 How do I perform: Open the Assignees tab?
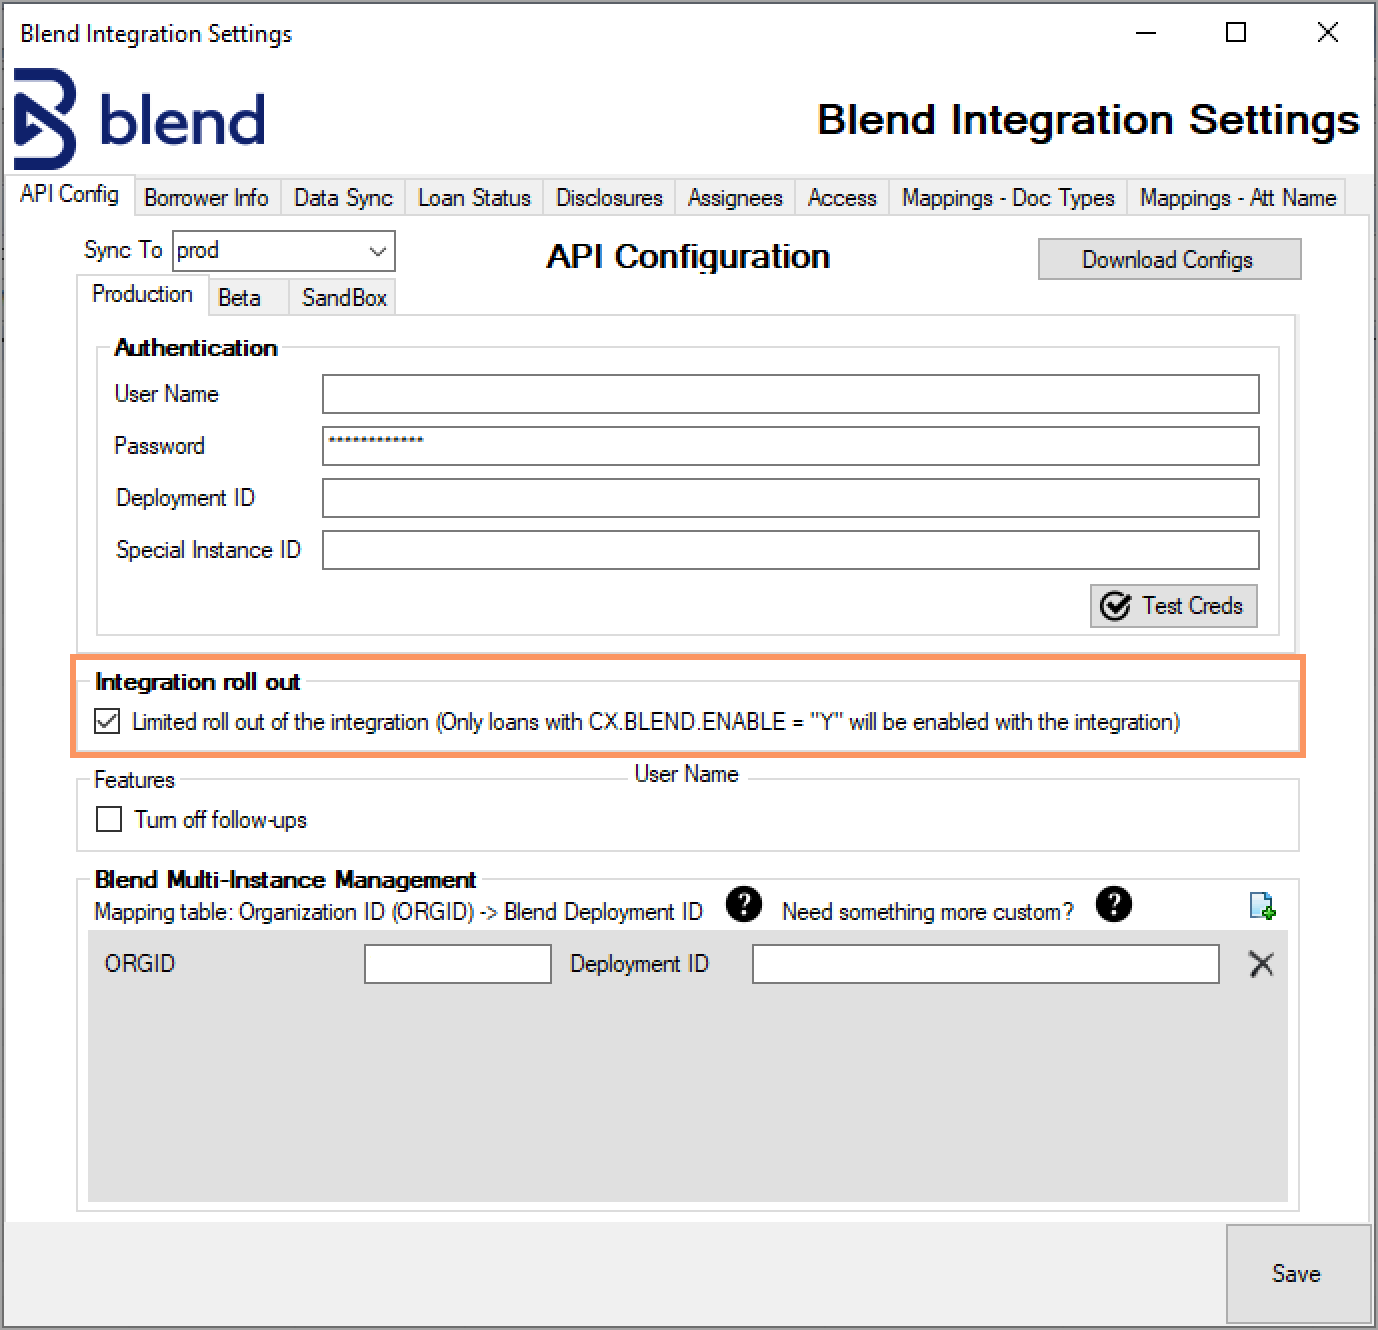click(x=735, y=198)
